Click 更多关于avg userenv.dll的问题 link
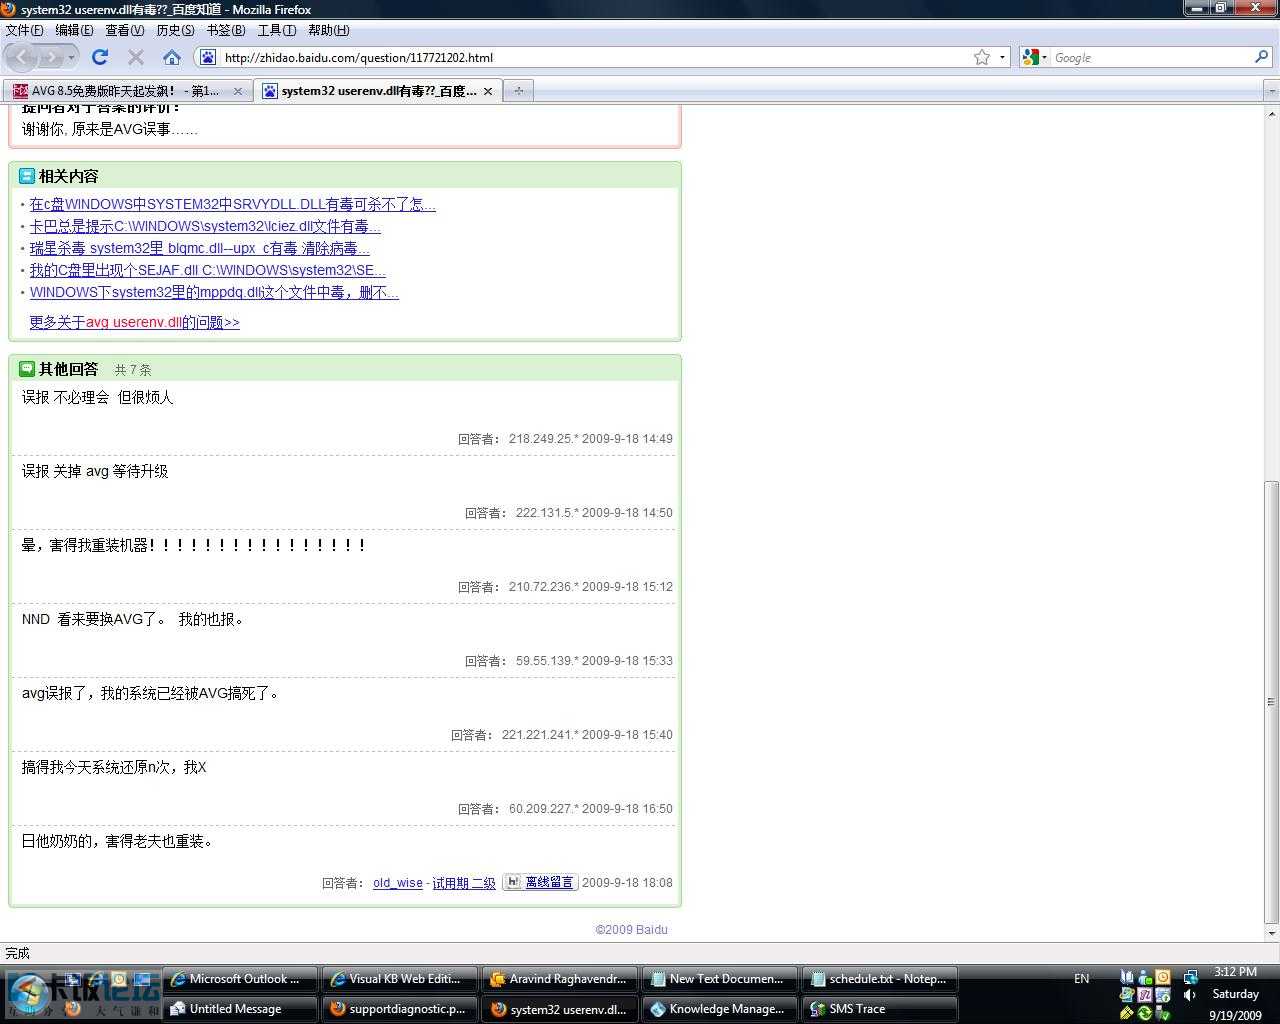Image resolution: width=1280 pixels, height=1024 pixels. click(134, 322)
